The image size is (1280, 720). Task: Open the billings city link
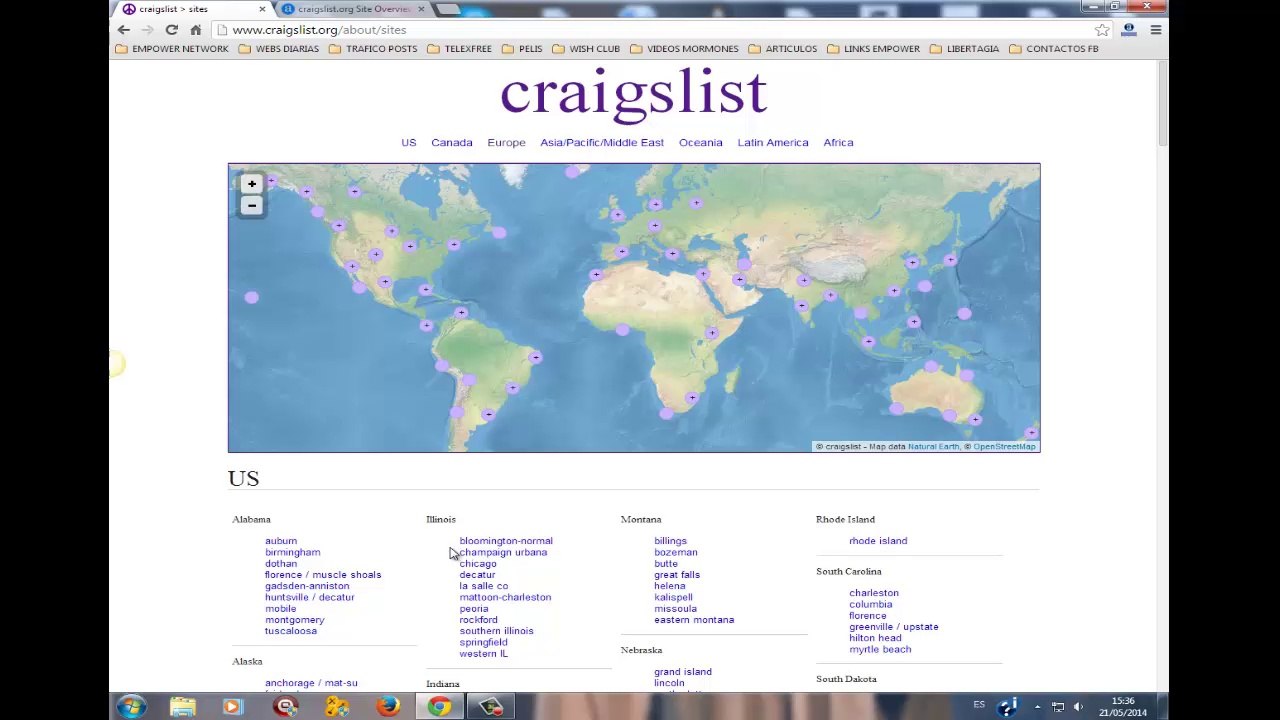(x=671, y=541)
